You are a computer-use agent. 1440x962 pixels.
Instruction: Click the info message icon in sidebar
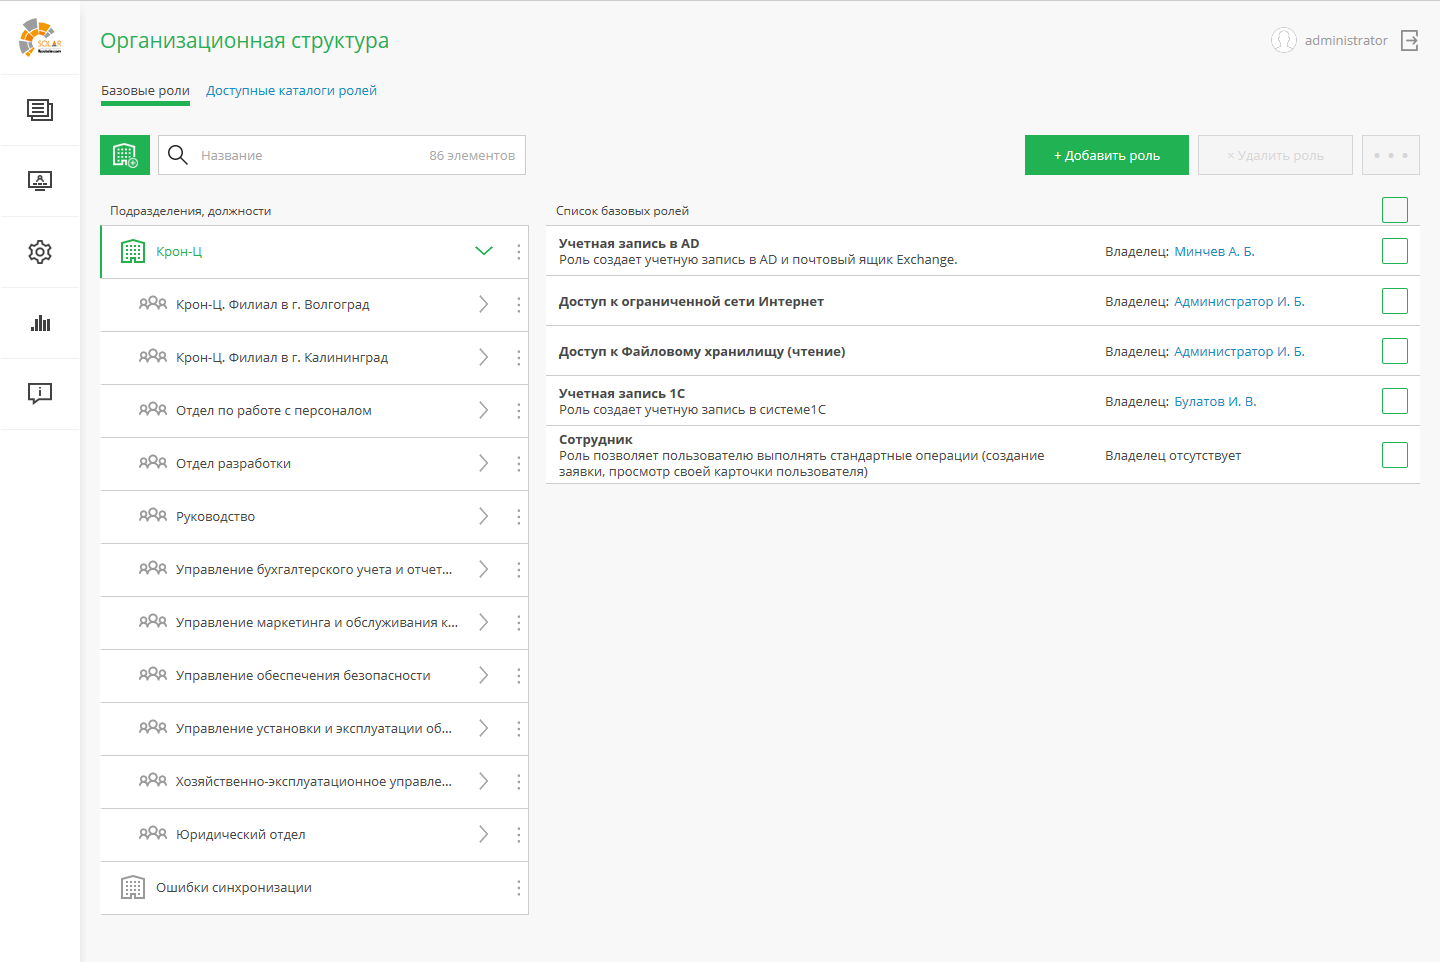point(40,393)
